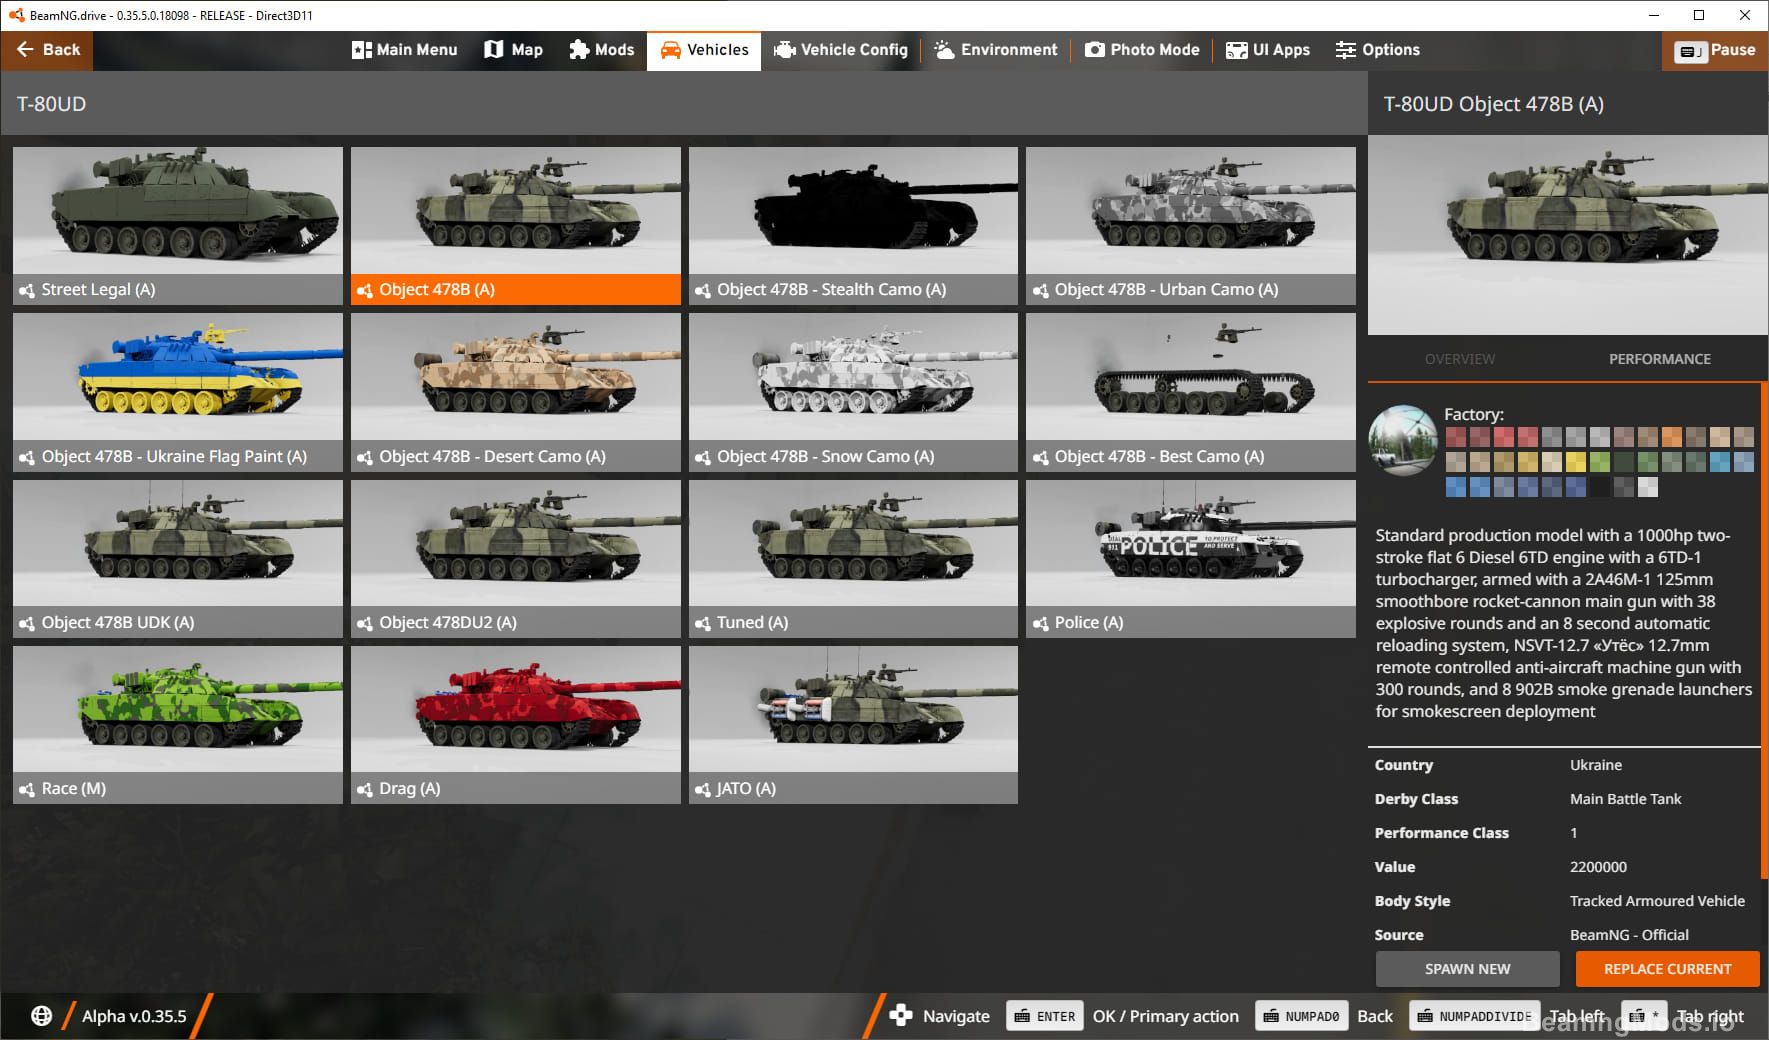Open the Vehicle Config tab
The width and height of the screenshot is (1769, 1040).
(841, 50)
